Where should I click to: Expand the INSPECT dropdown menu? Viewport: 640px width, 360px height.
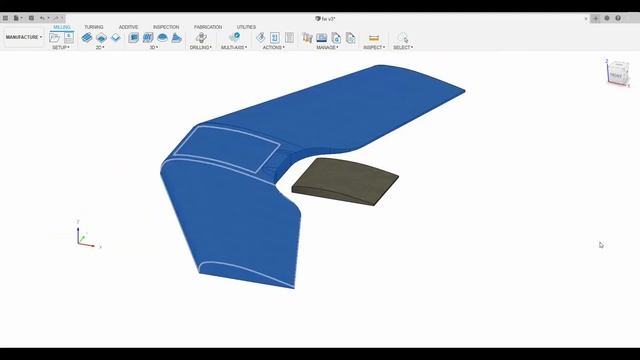(374, 47)
